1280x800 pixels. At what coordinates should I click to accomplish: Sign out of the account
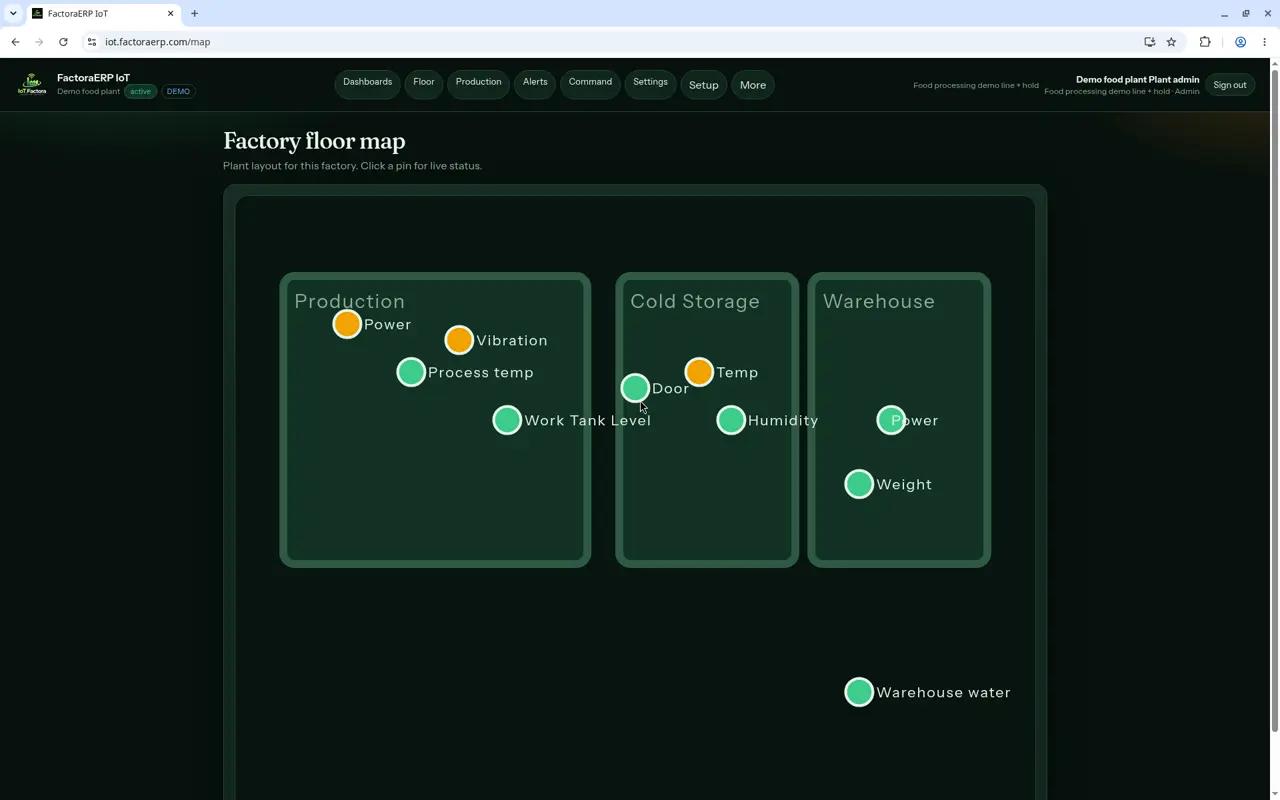pyautogui.click(x=1230, y=85)
